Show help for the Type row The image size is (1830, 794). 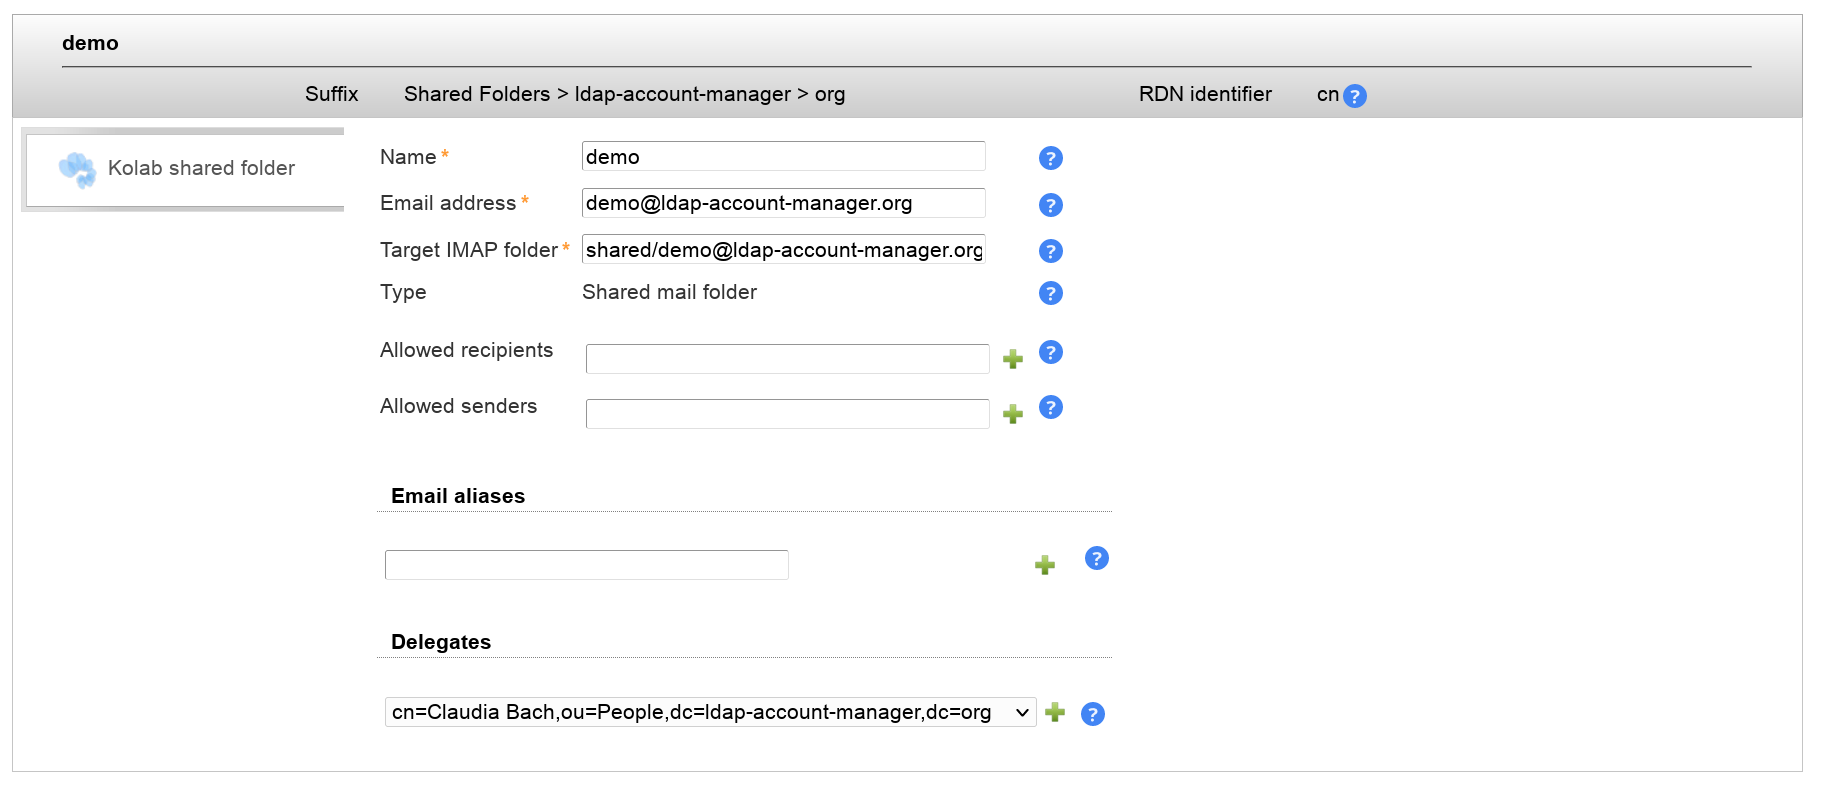1050,293
